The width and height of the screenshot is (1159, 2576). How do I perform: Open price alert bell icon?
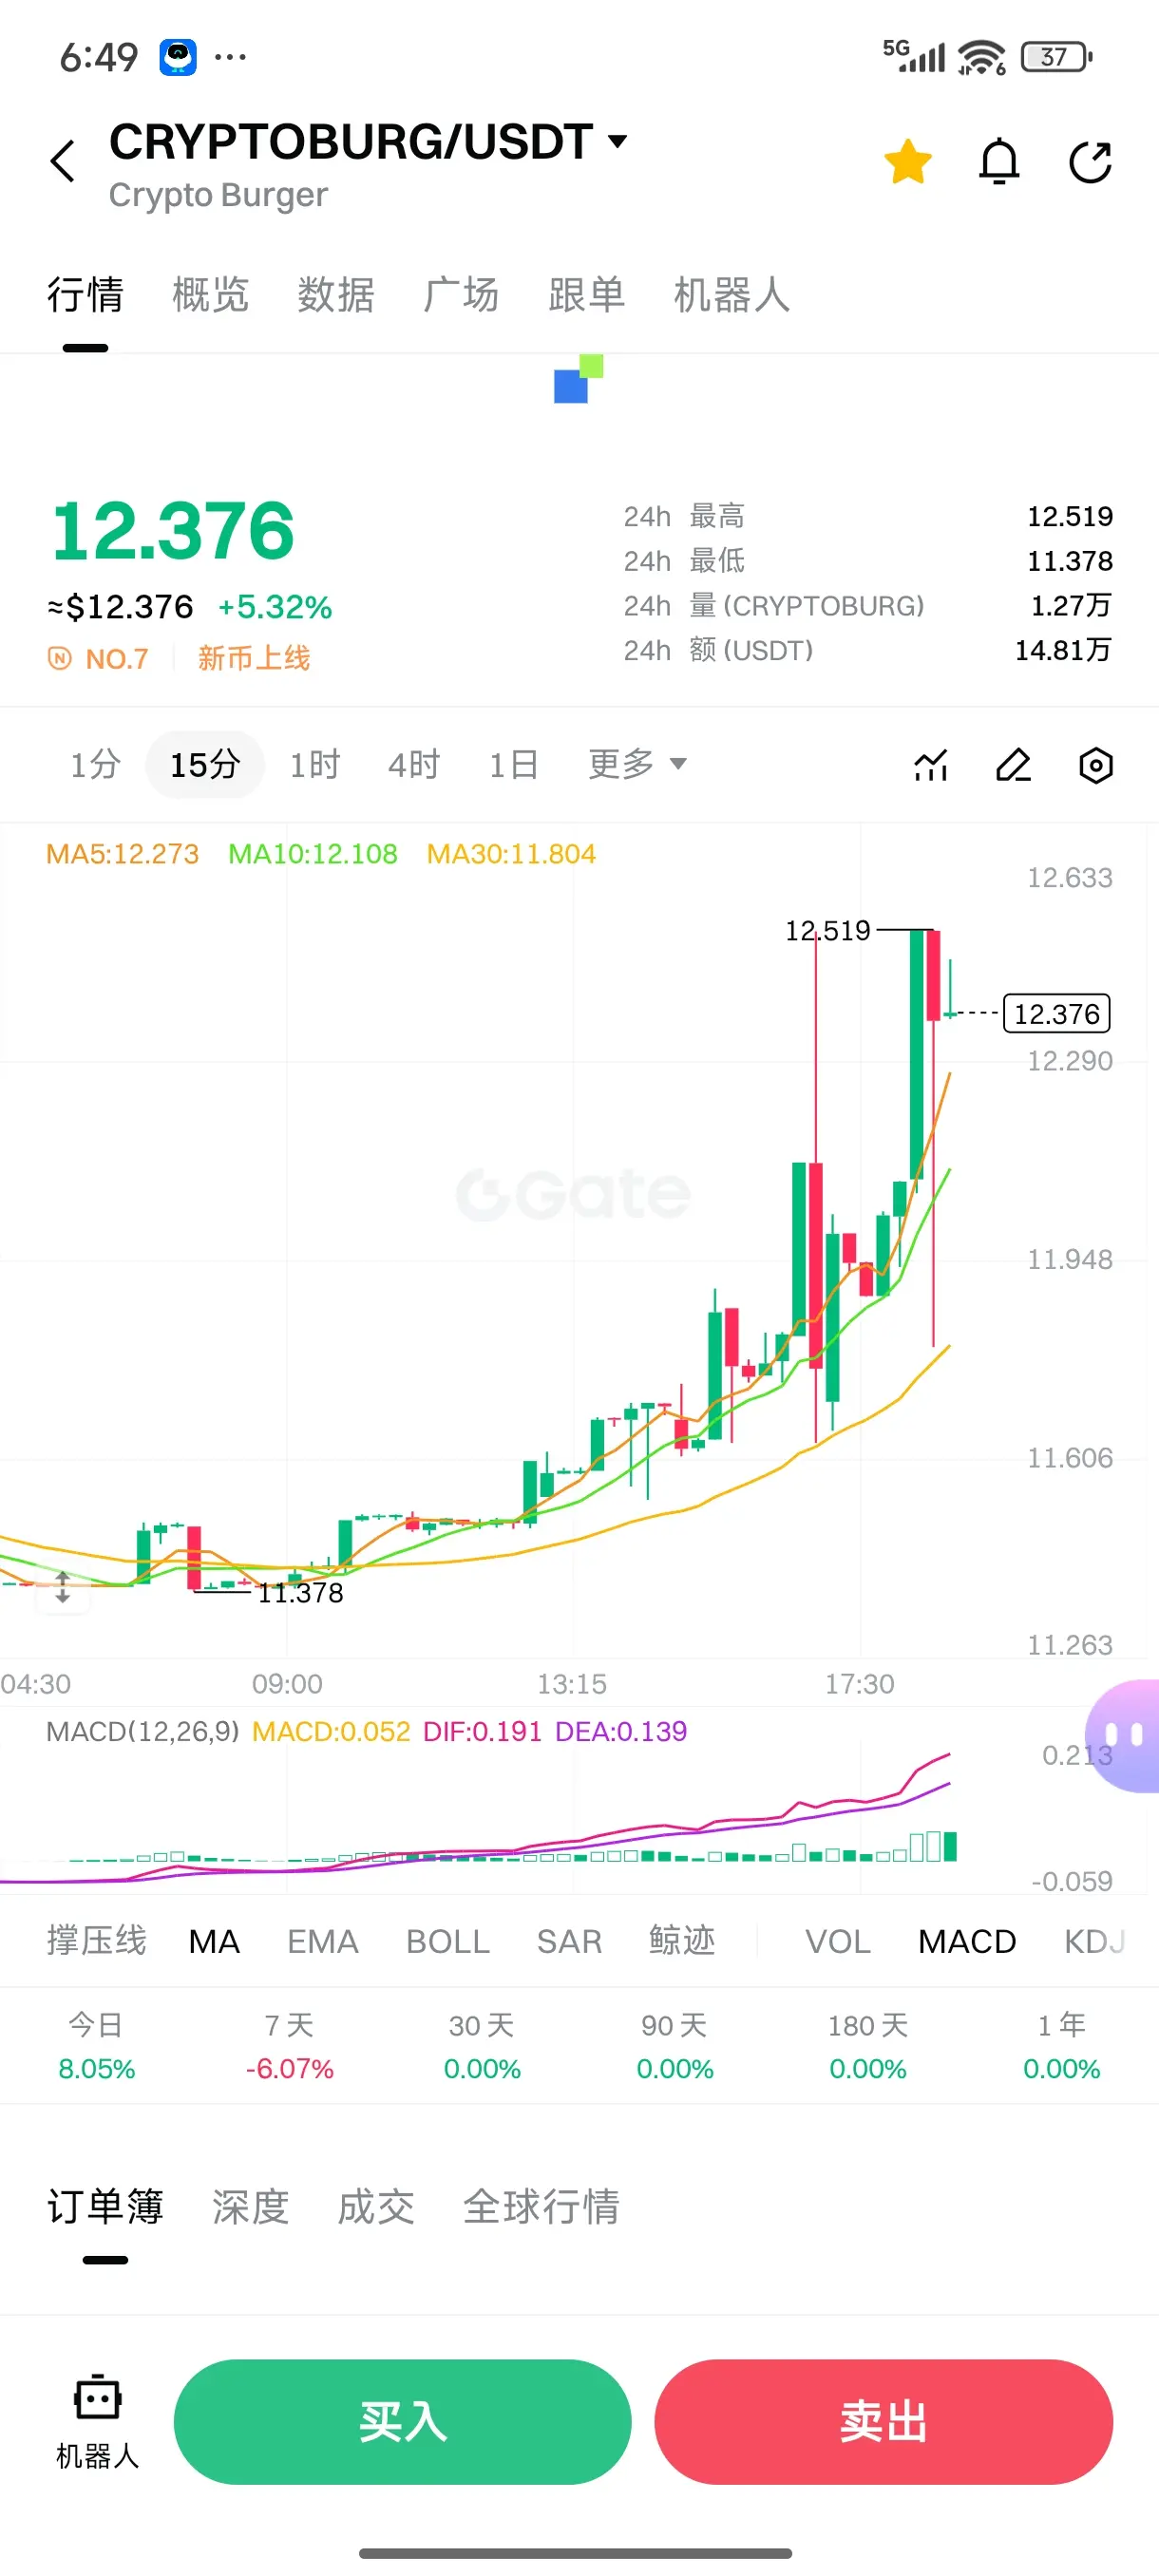coord(999,162)
